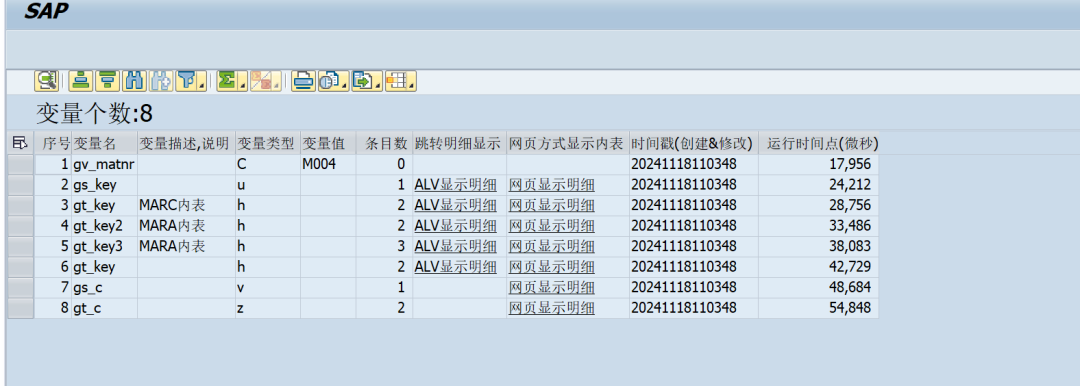Click the 38,083 runtime cell
Viewport: 1080px width, 386px height.
(x=818, y=246)
